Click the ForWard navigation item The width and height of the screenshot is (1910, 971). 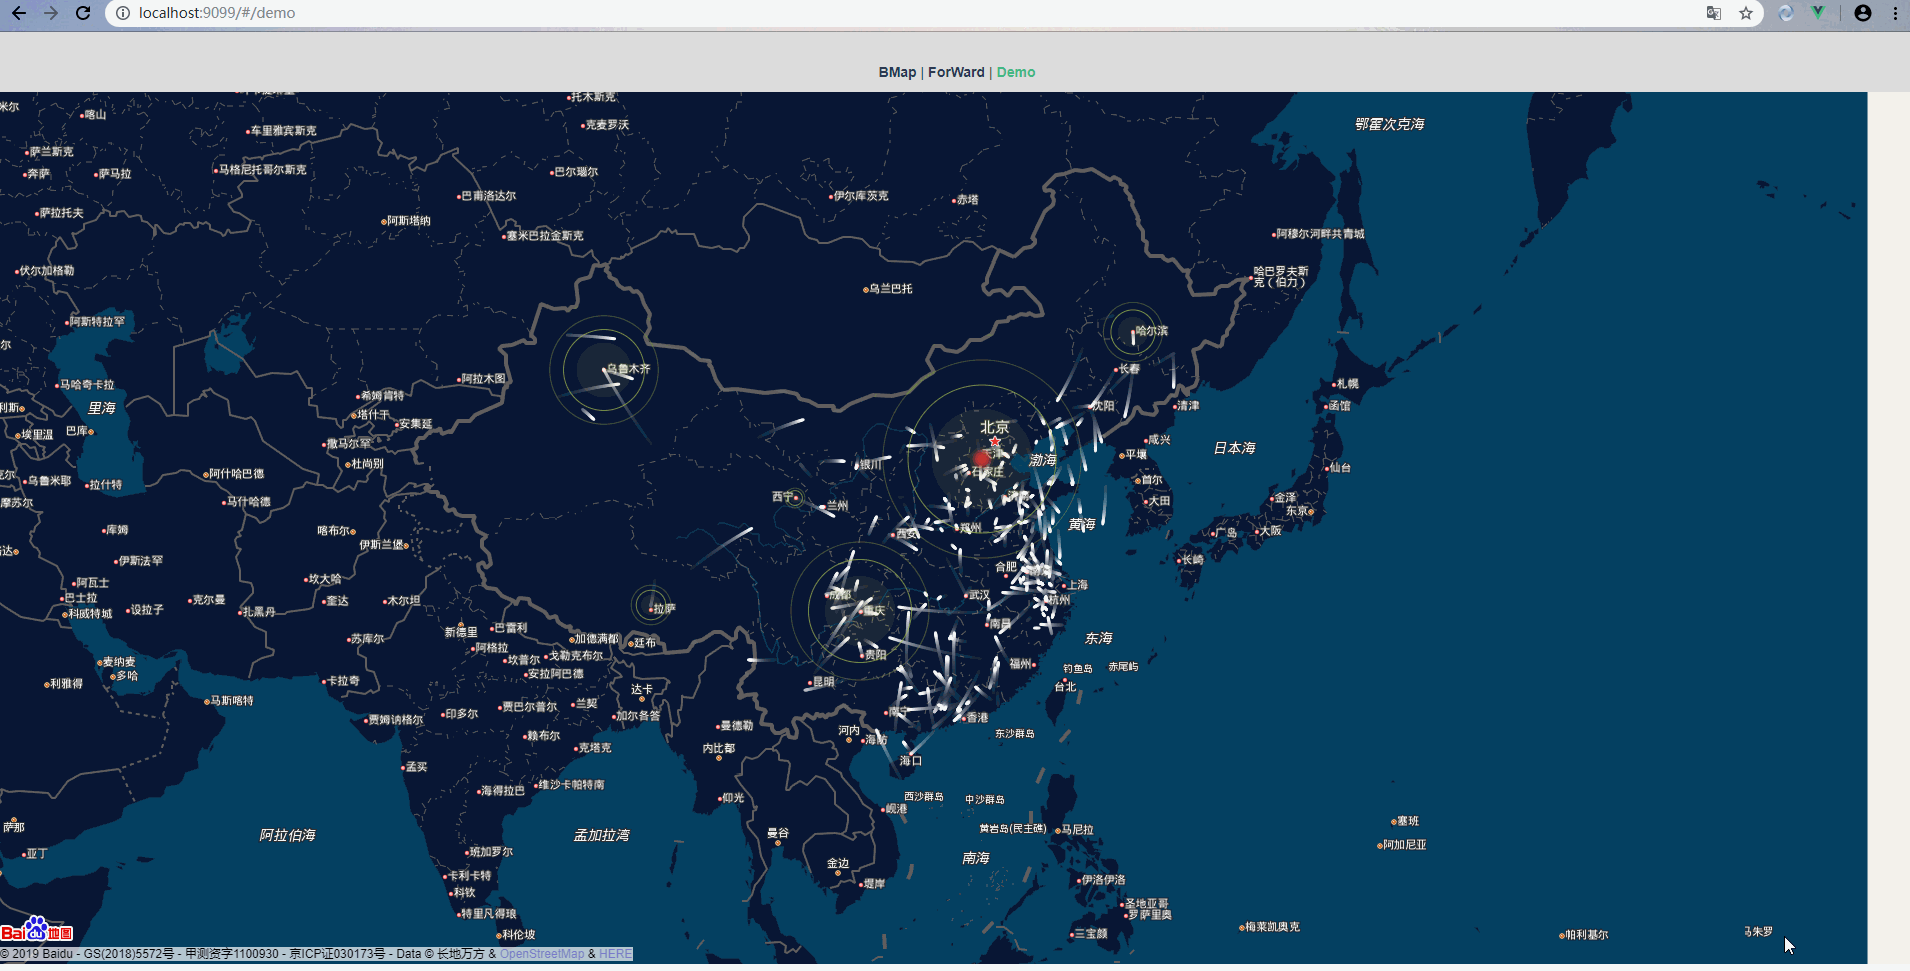click(955, 72)
